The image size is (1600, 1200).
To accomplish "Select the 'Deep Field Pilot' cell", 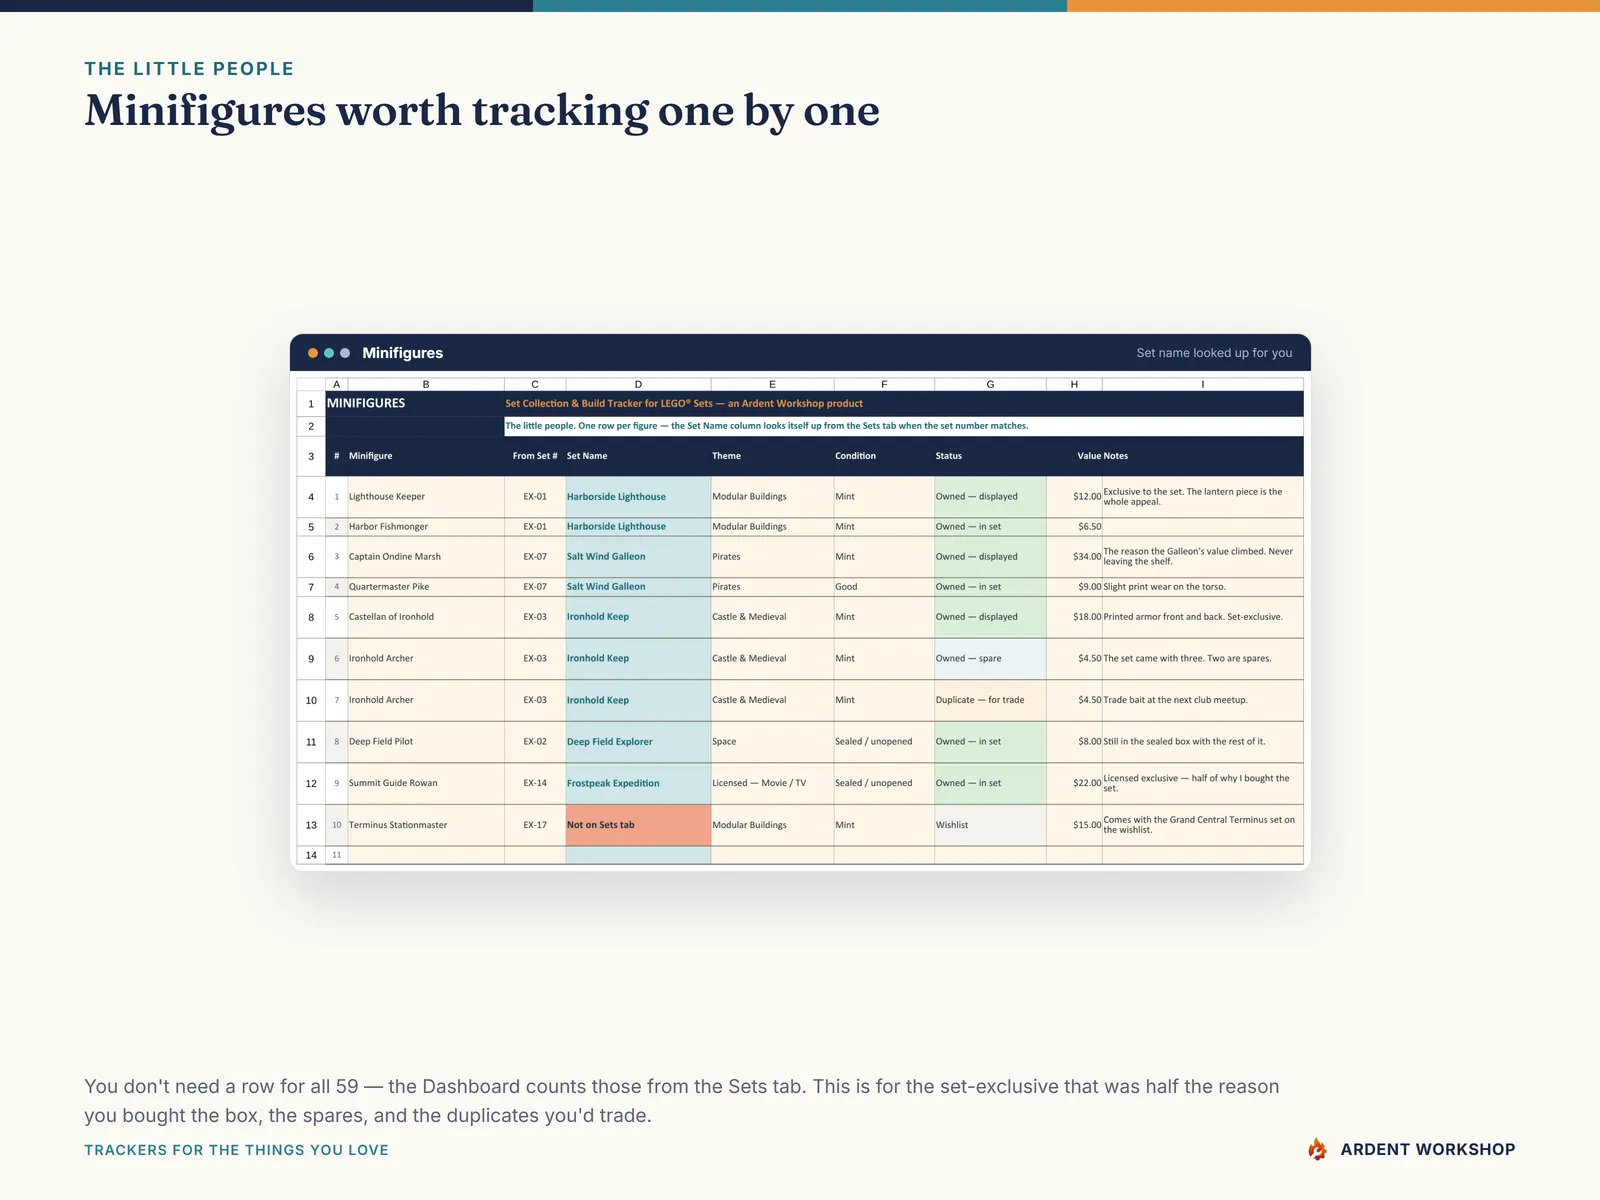I will click(x=426, y=742).
